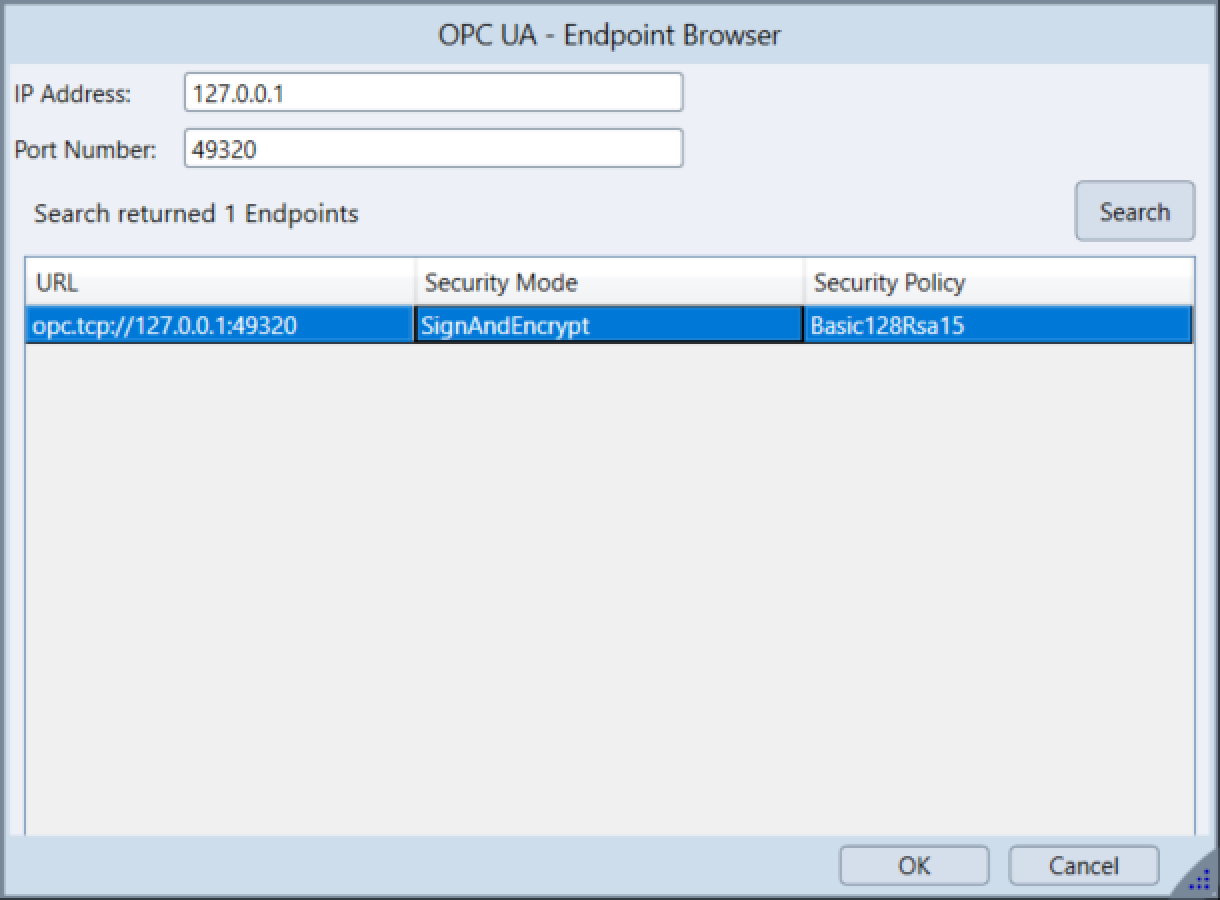Viewport: 1220px width, 900px height.
Task: Dismiss the dialog with Cancel
Action: (1083, 865)
